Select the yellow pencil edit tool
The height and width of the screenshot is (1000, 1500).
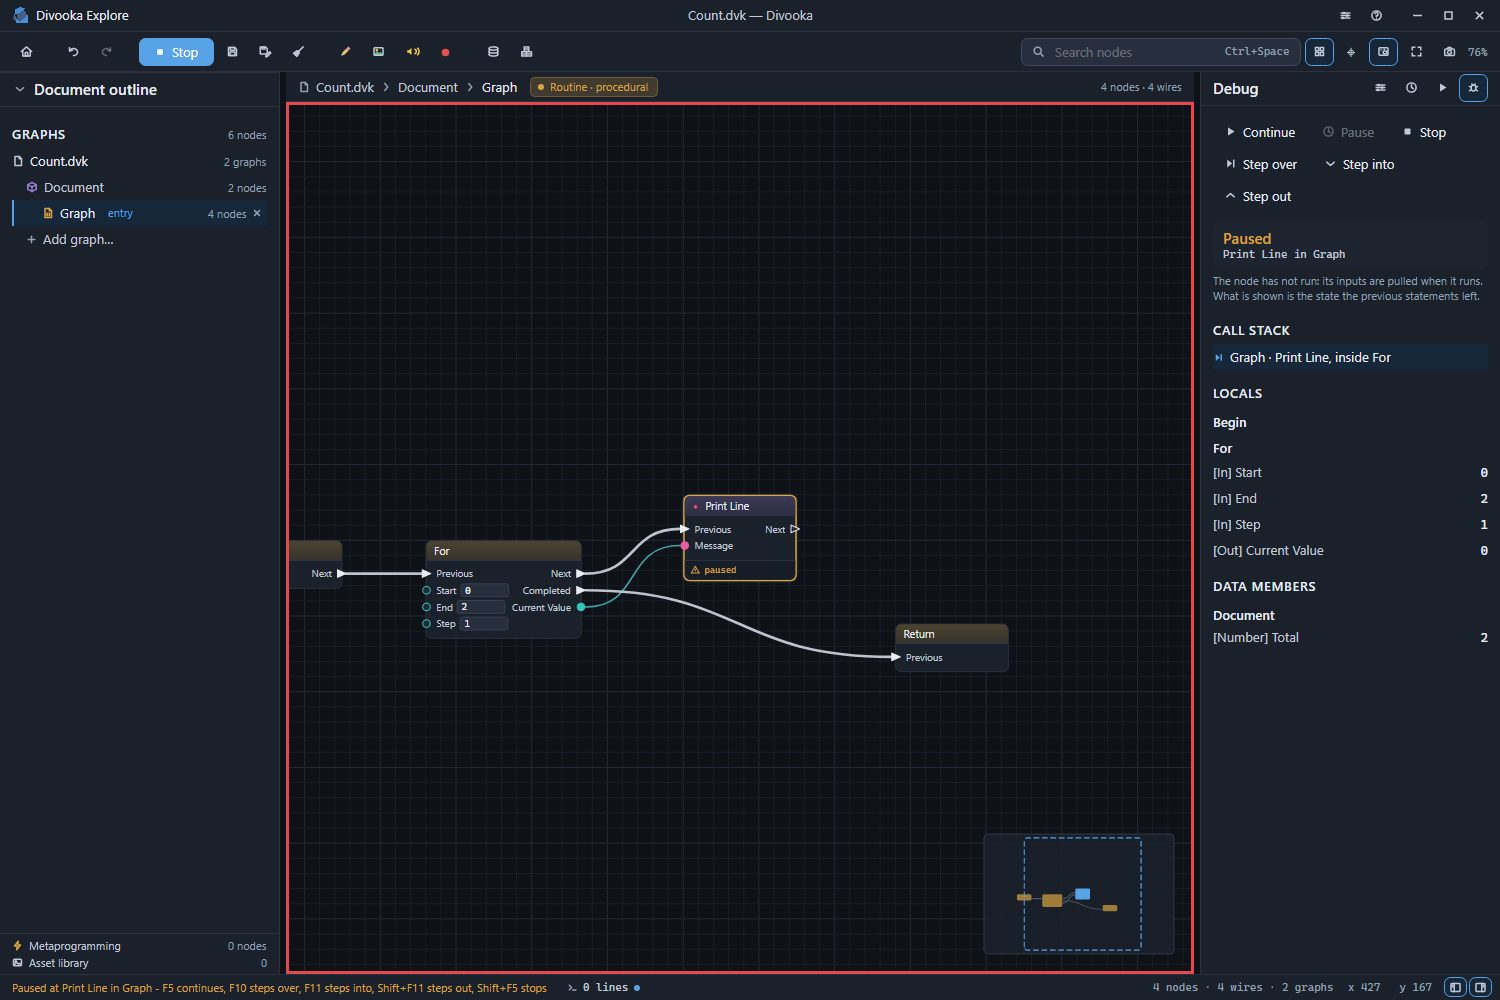(x=345, y=52)
